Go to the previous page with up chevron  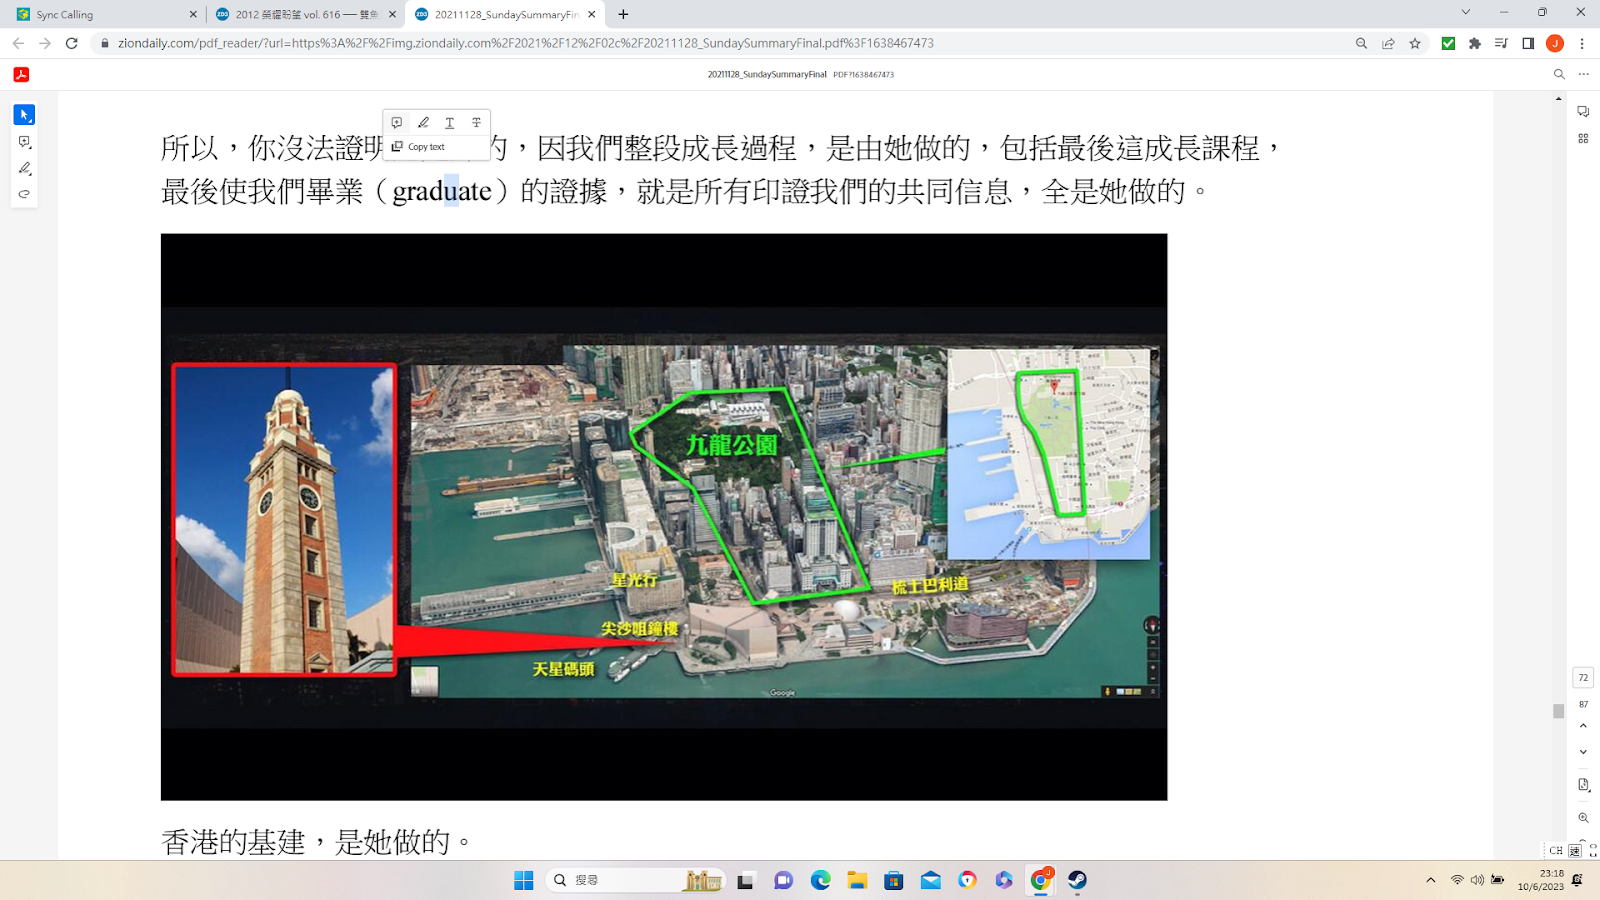pos(1583,726)
